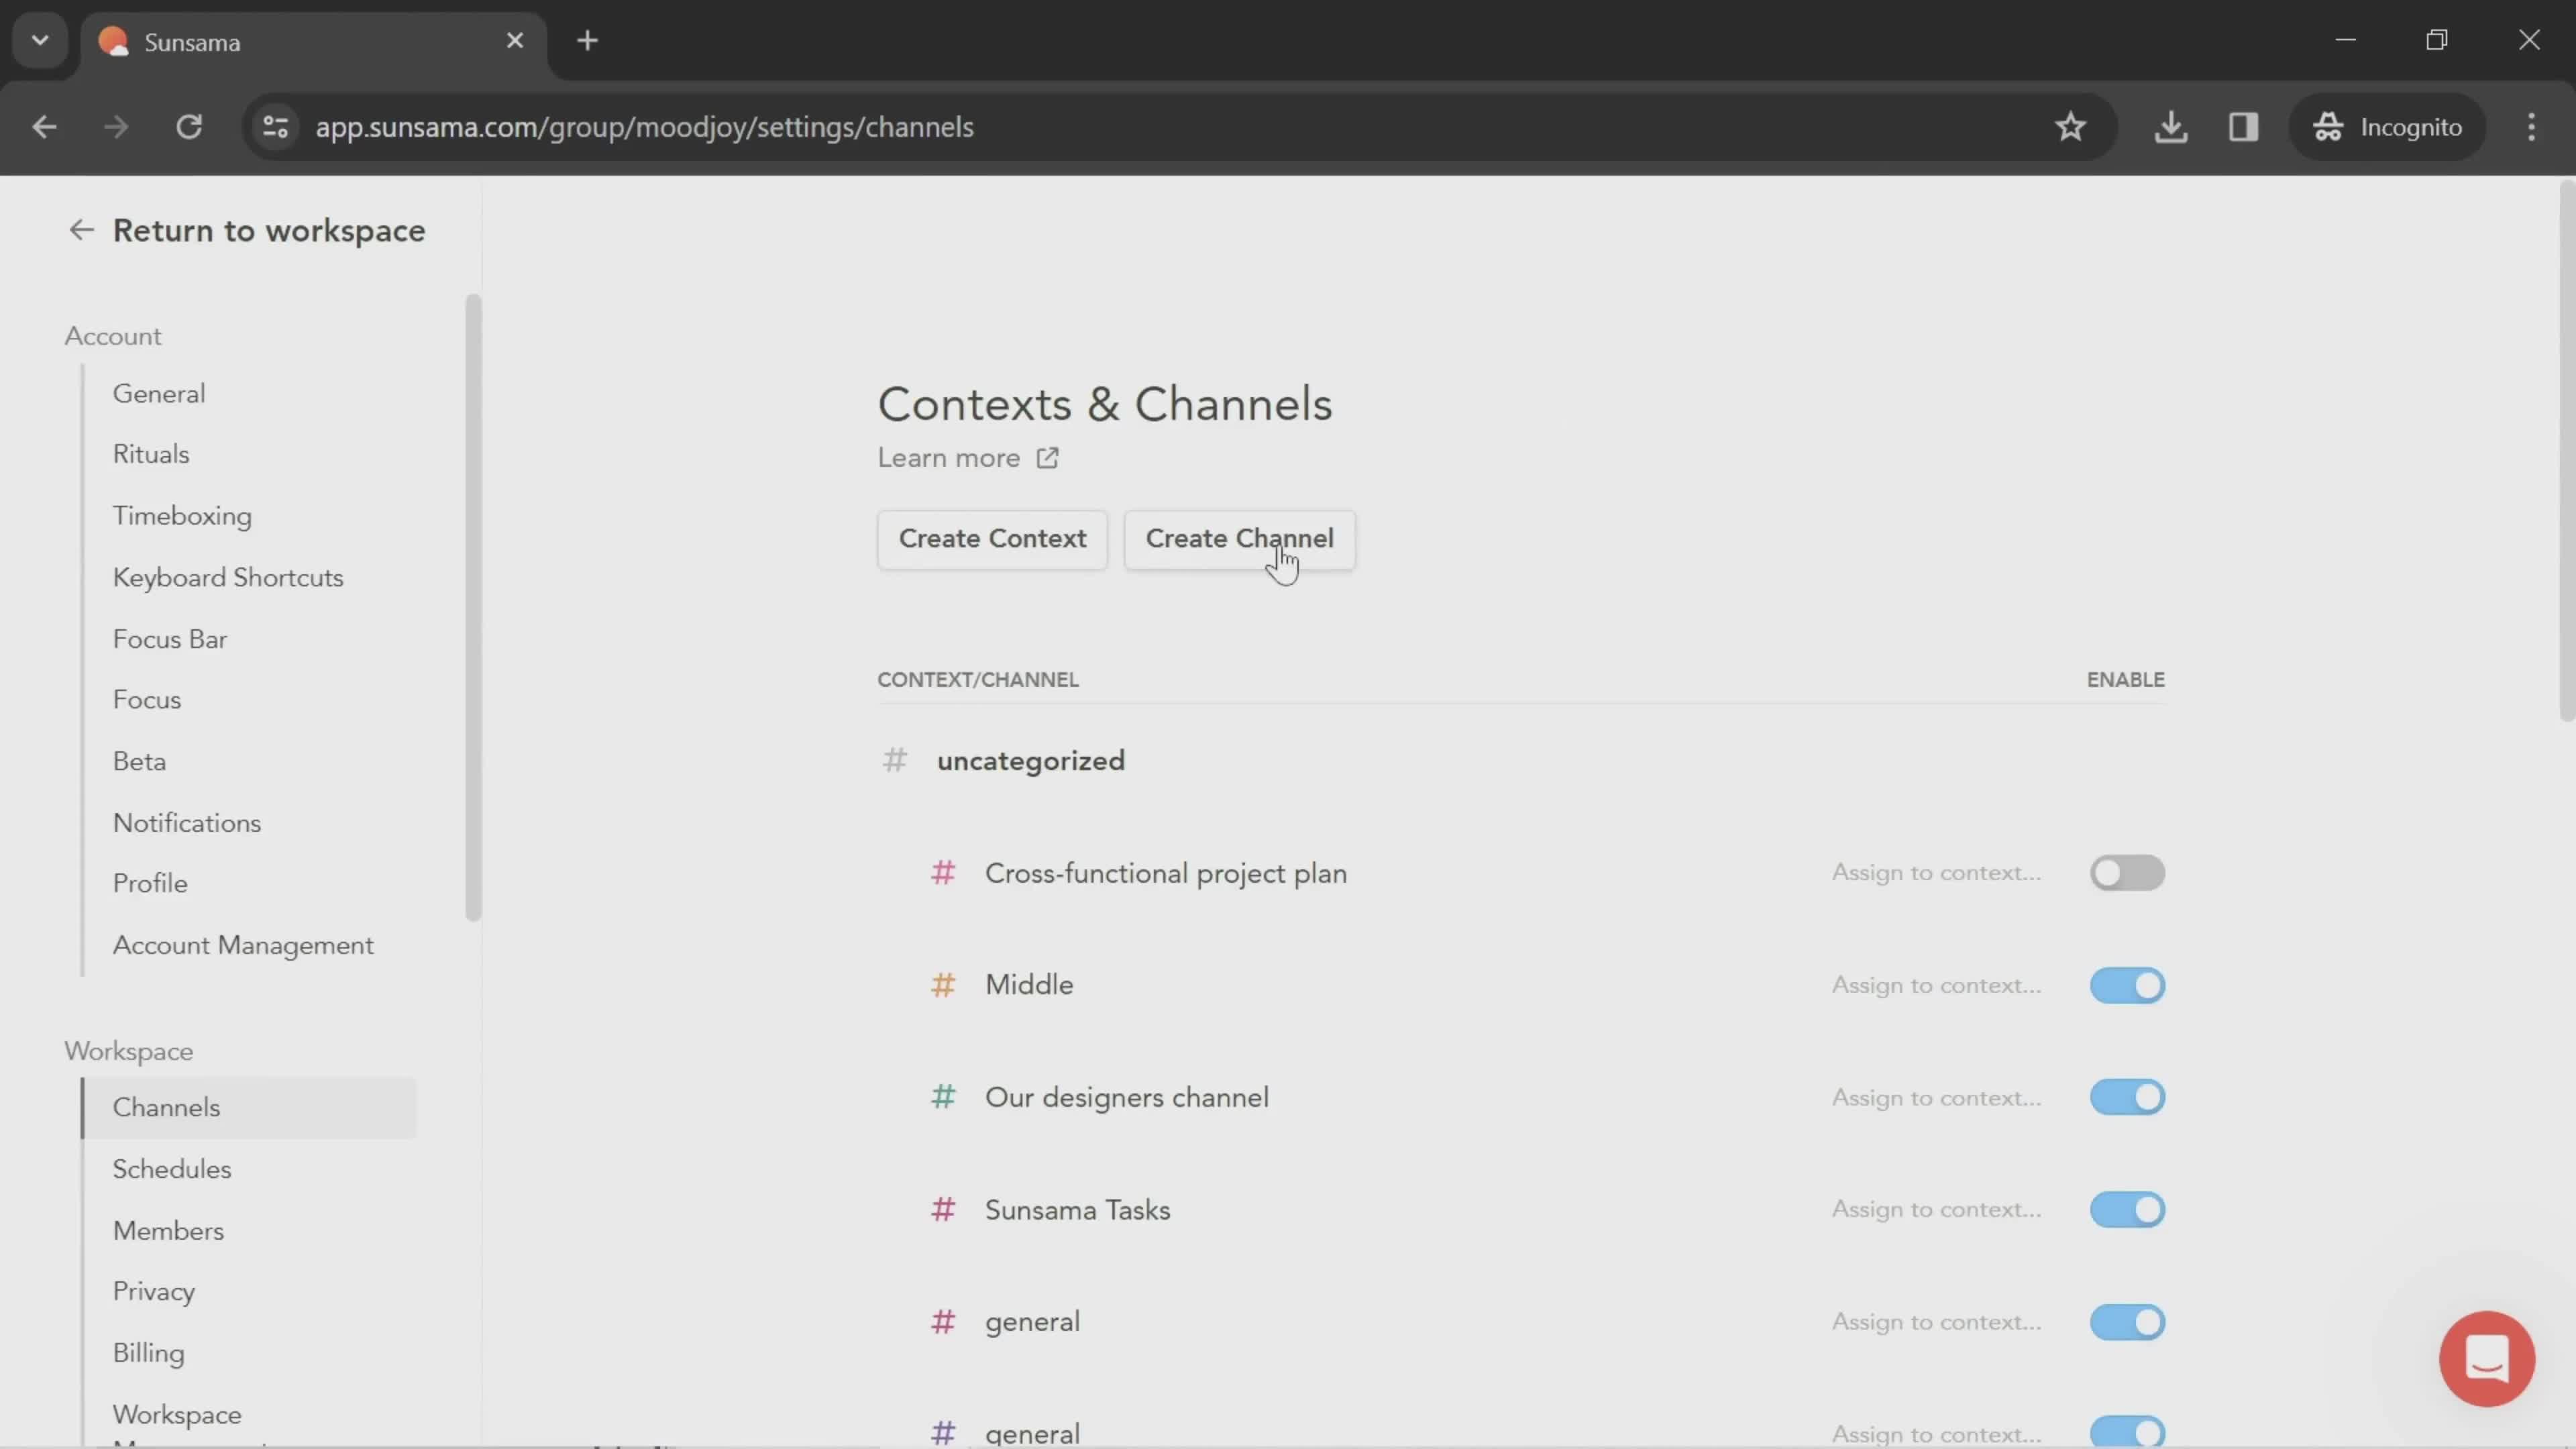Follow the Learn more link
The image size is (2576, 1449).
point(949,458)
